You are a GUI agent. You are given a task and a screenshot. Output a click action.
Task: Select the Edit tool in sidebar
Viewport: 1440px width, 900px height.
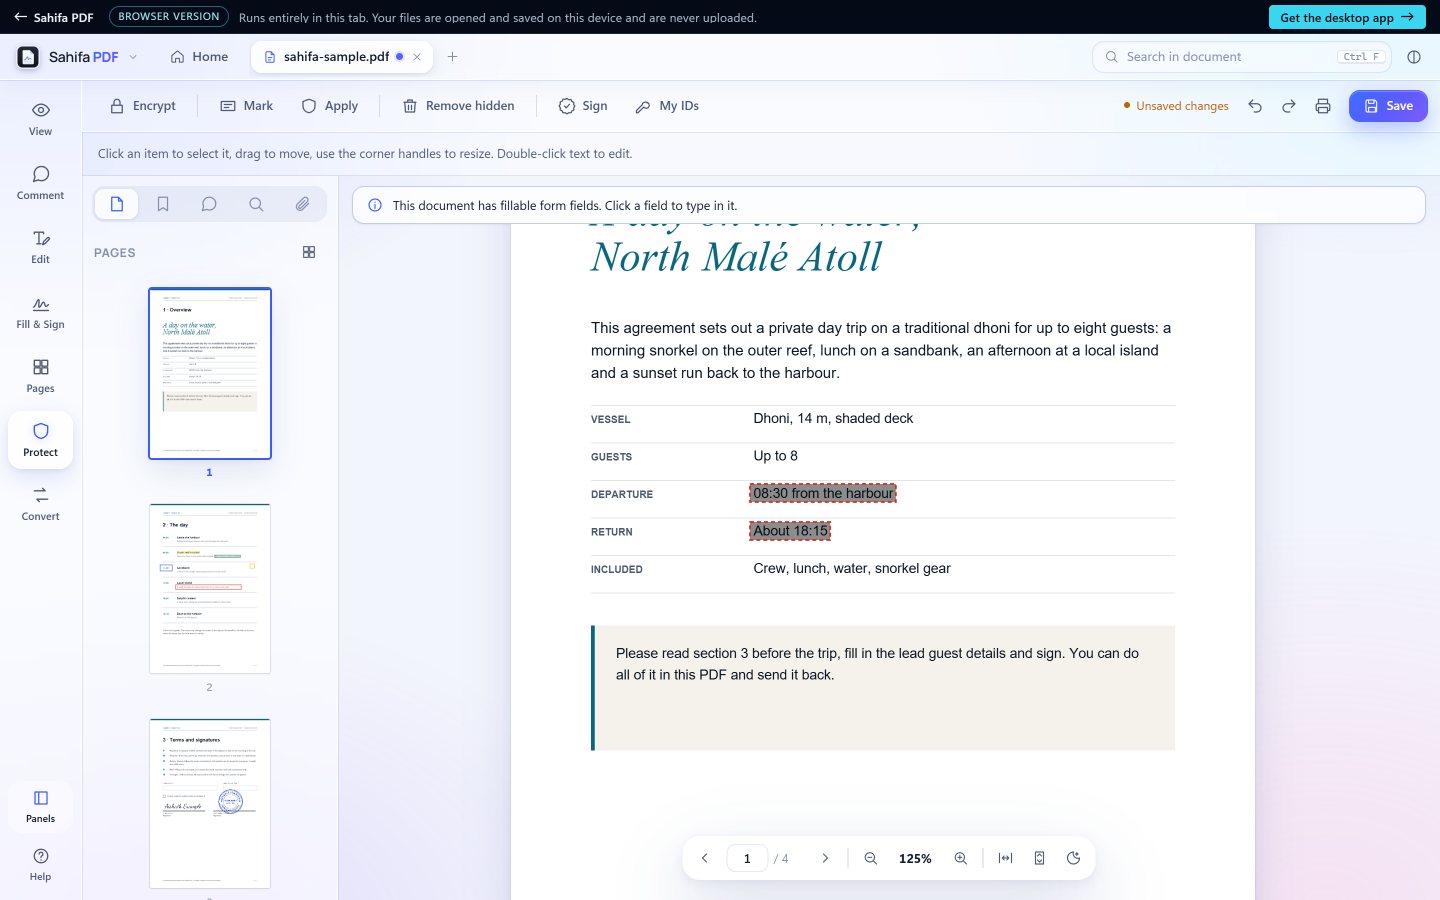click(x=40, y=246)
